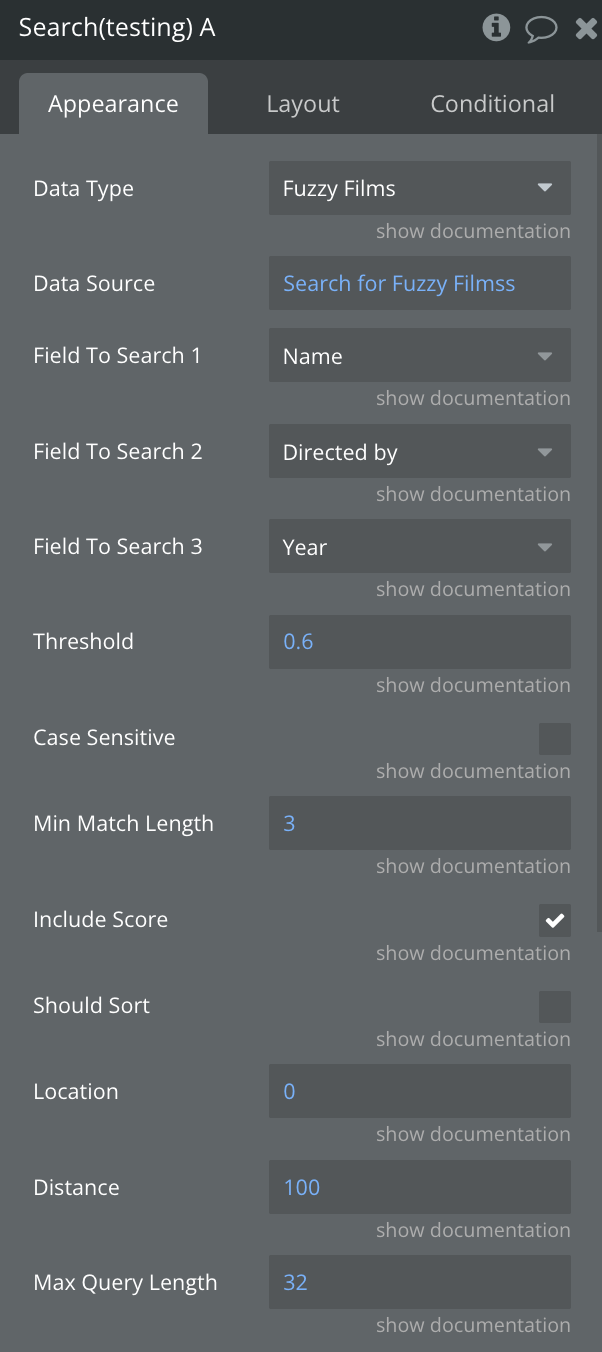Click the Distance value field

[x=419, y=1188]
